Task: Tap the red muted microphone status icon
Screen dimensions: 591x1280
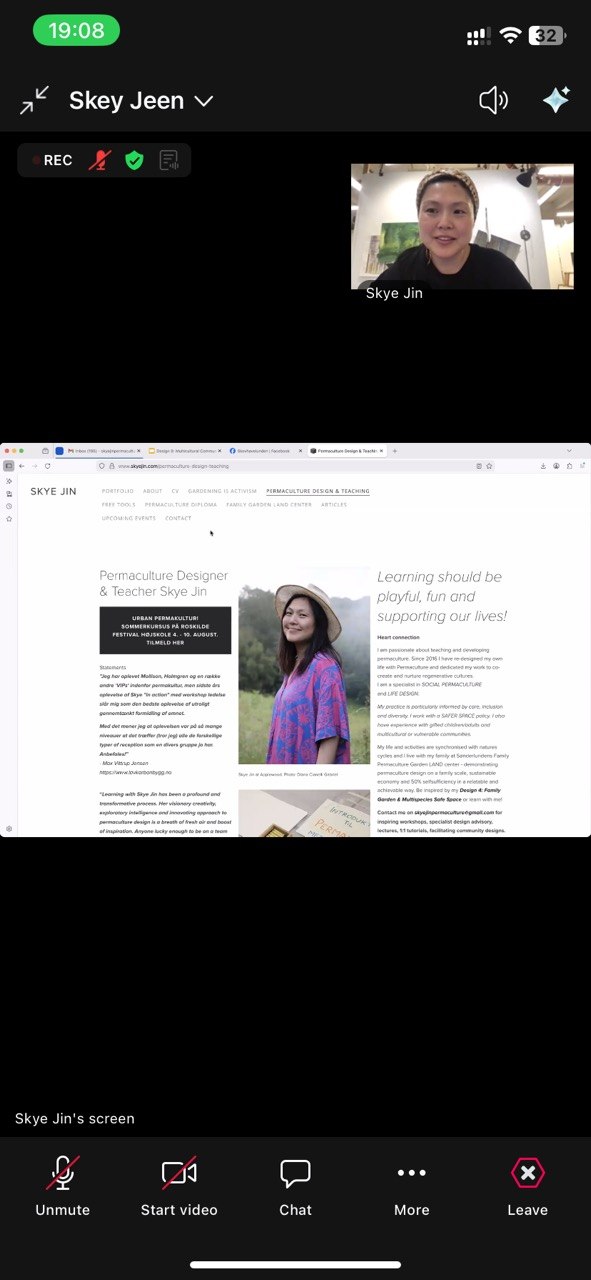Action: tap(99, 160)
